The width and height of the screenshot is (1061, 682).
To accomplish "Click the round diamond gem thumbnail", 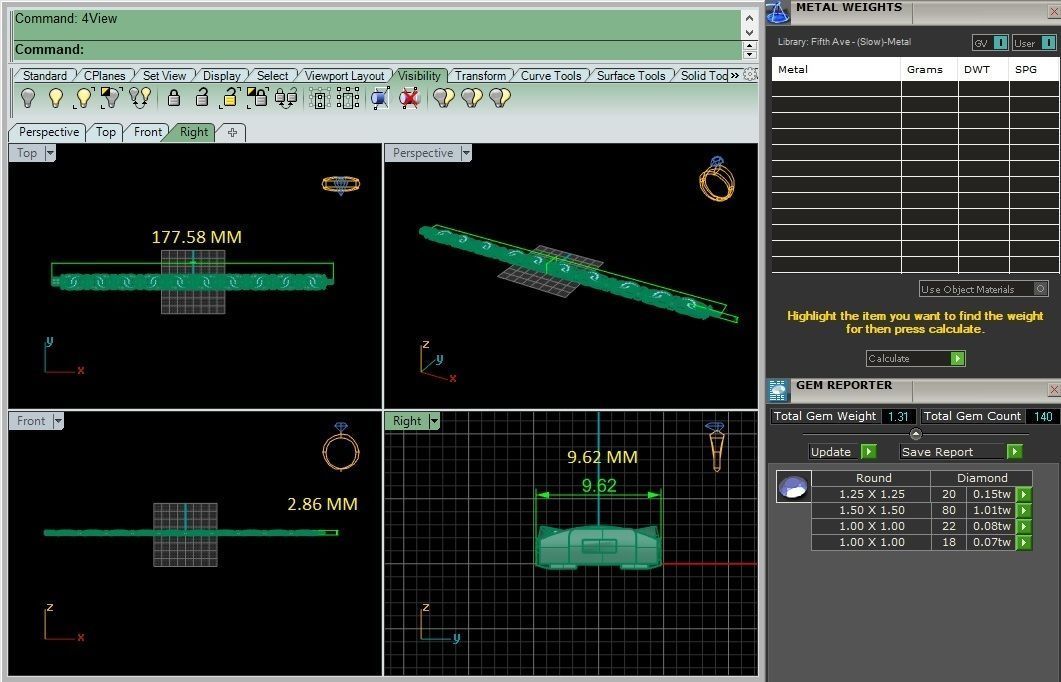I will tap(793, 486).
